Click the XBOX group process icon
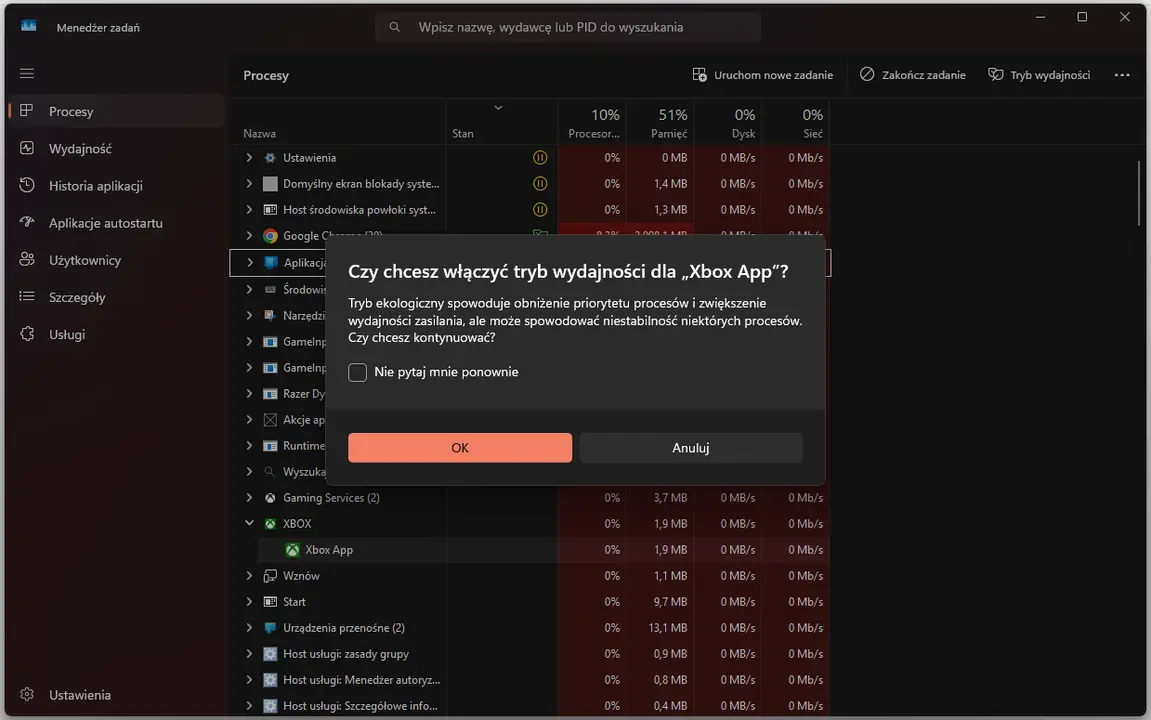The width and height of the screenshot is (1151, 720). click(x=270, y=524)
